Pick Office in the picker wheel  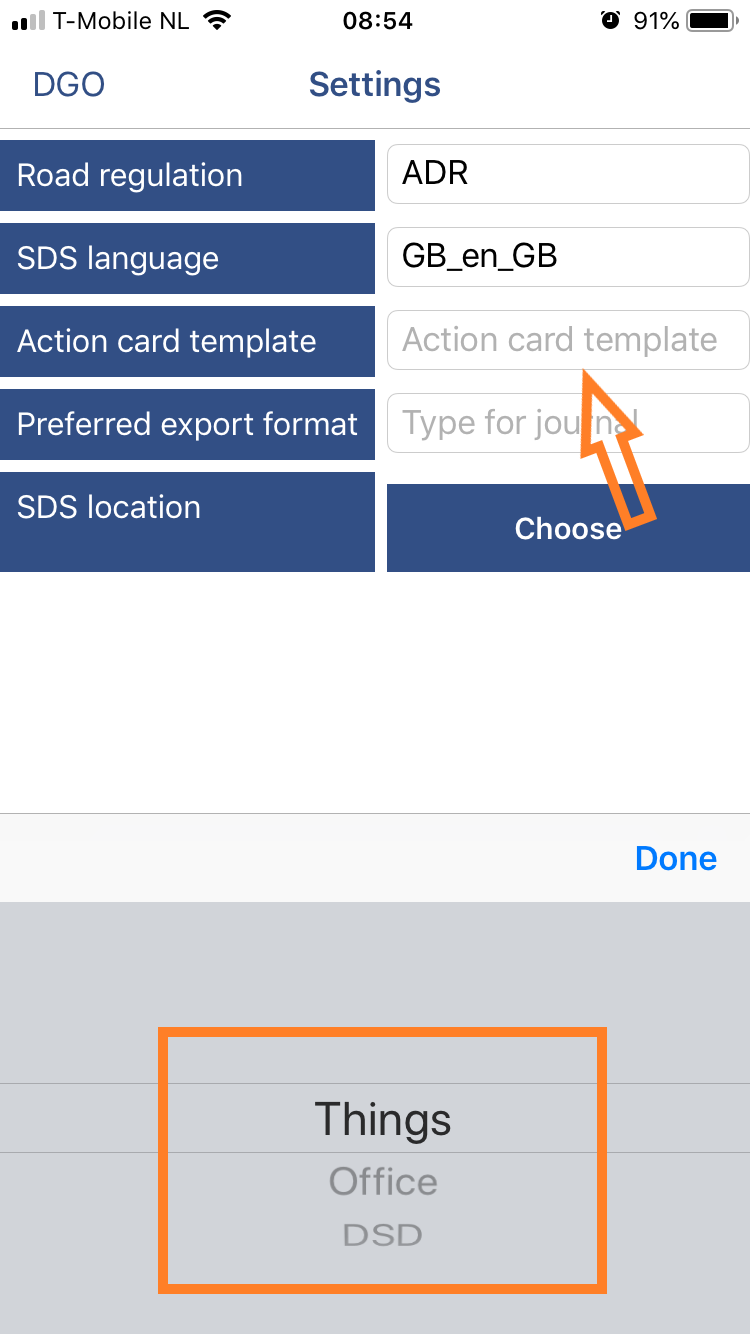pos(383,1182)
